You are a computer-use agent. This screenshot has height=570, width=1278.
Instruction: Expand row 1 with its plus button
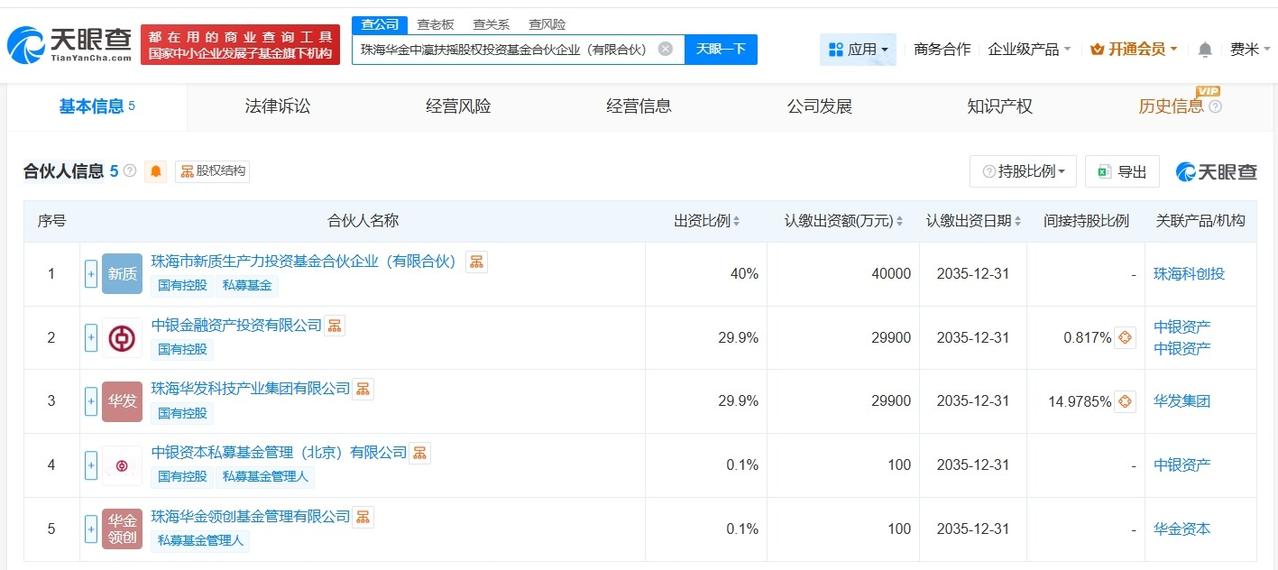91,273
